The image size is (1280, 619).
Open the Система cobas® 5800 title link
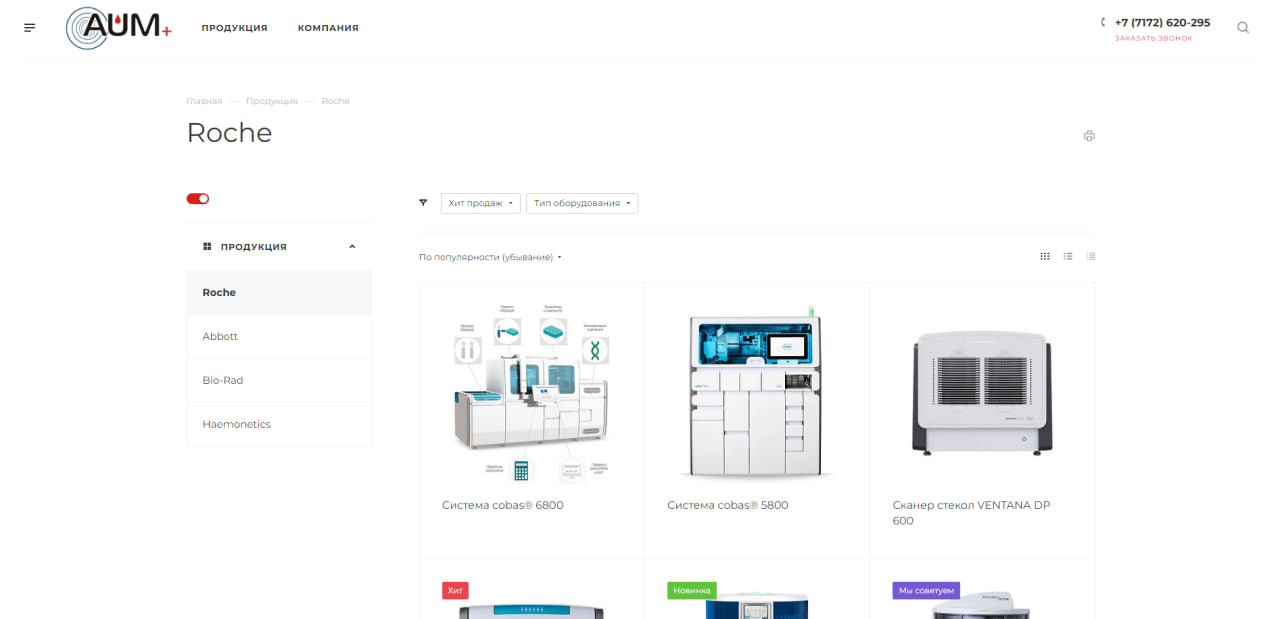(728, 505)
